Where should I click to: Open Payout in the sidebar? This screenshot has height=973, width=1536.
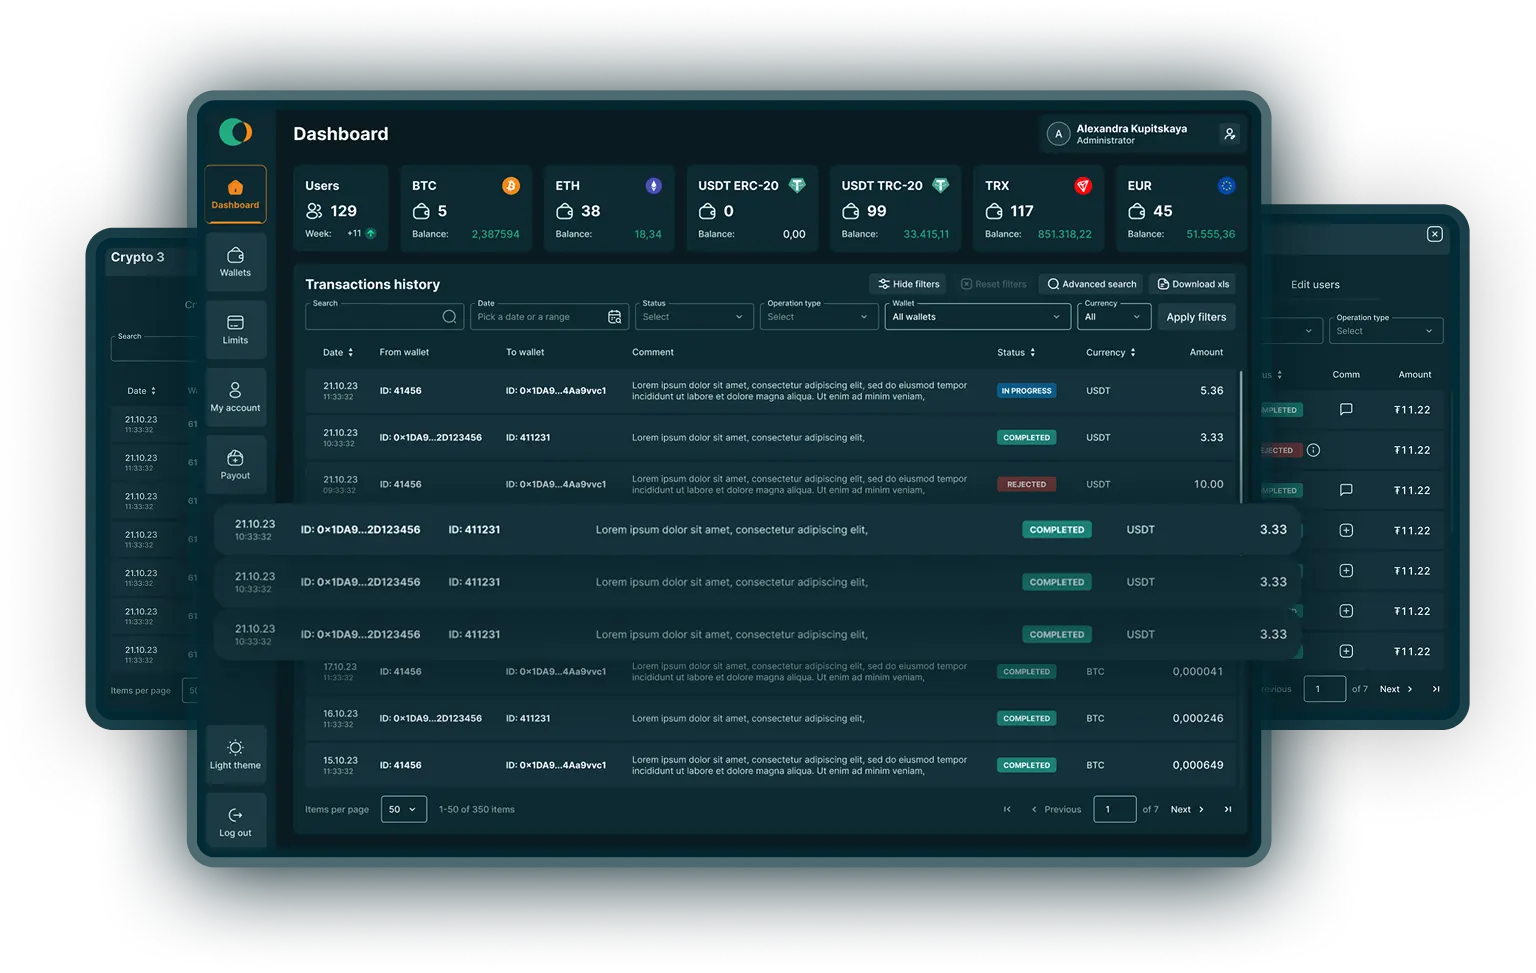click(x=235, y=464)
